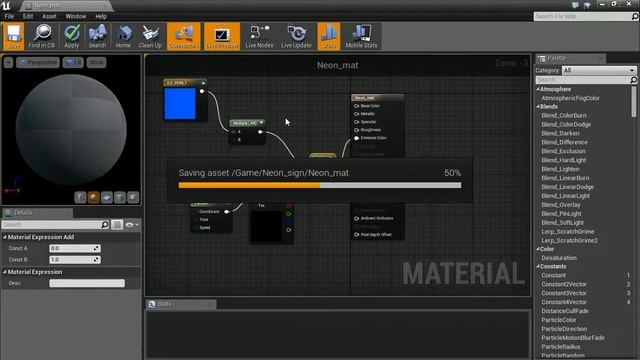Click the Details search magnifier icon
This screenshot has height=360, width=640.
point(105,224)
